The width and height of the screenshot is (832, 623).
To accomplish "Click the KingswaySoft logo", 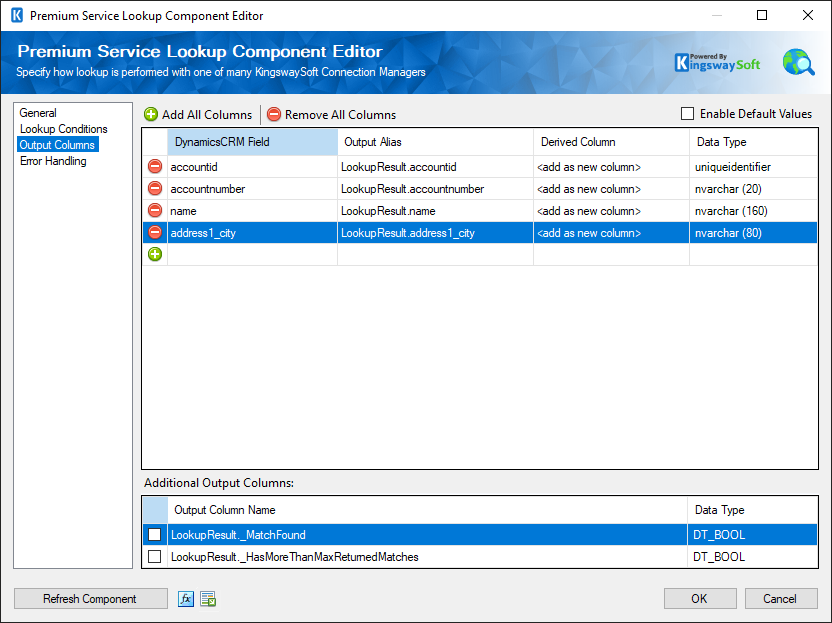I will pyautogui.click(x=717, y=63).
